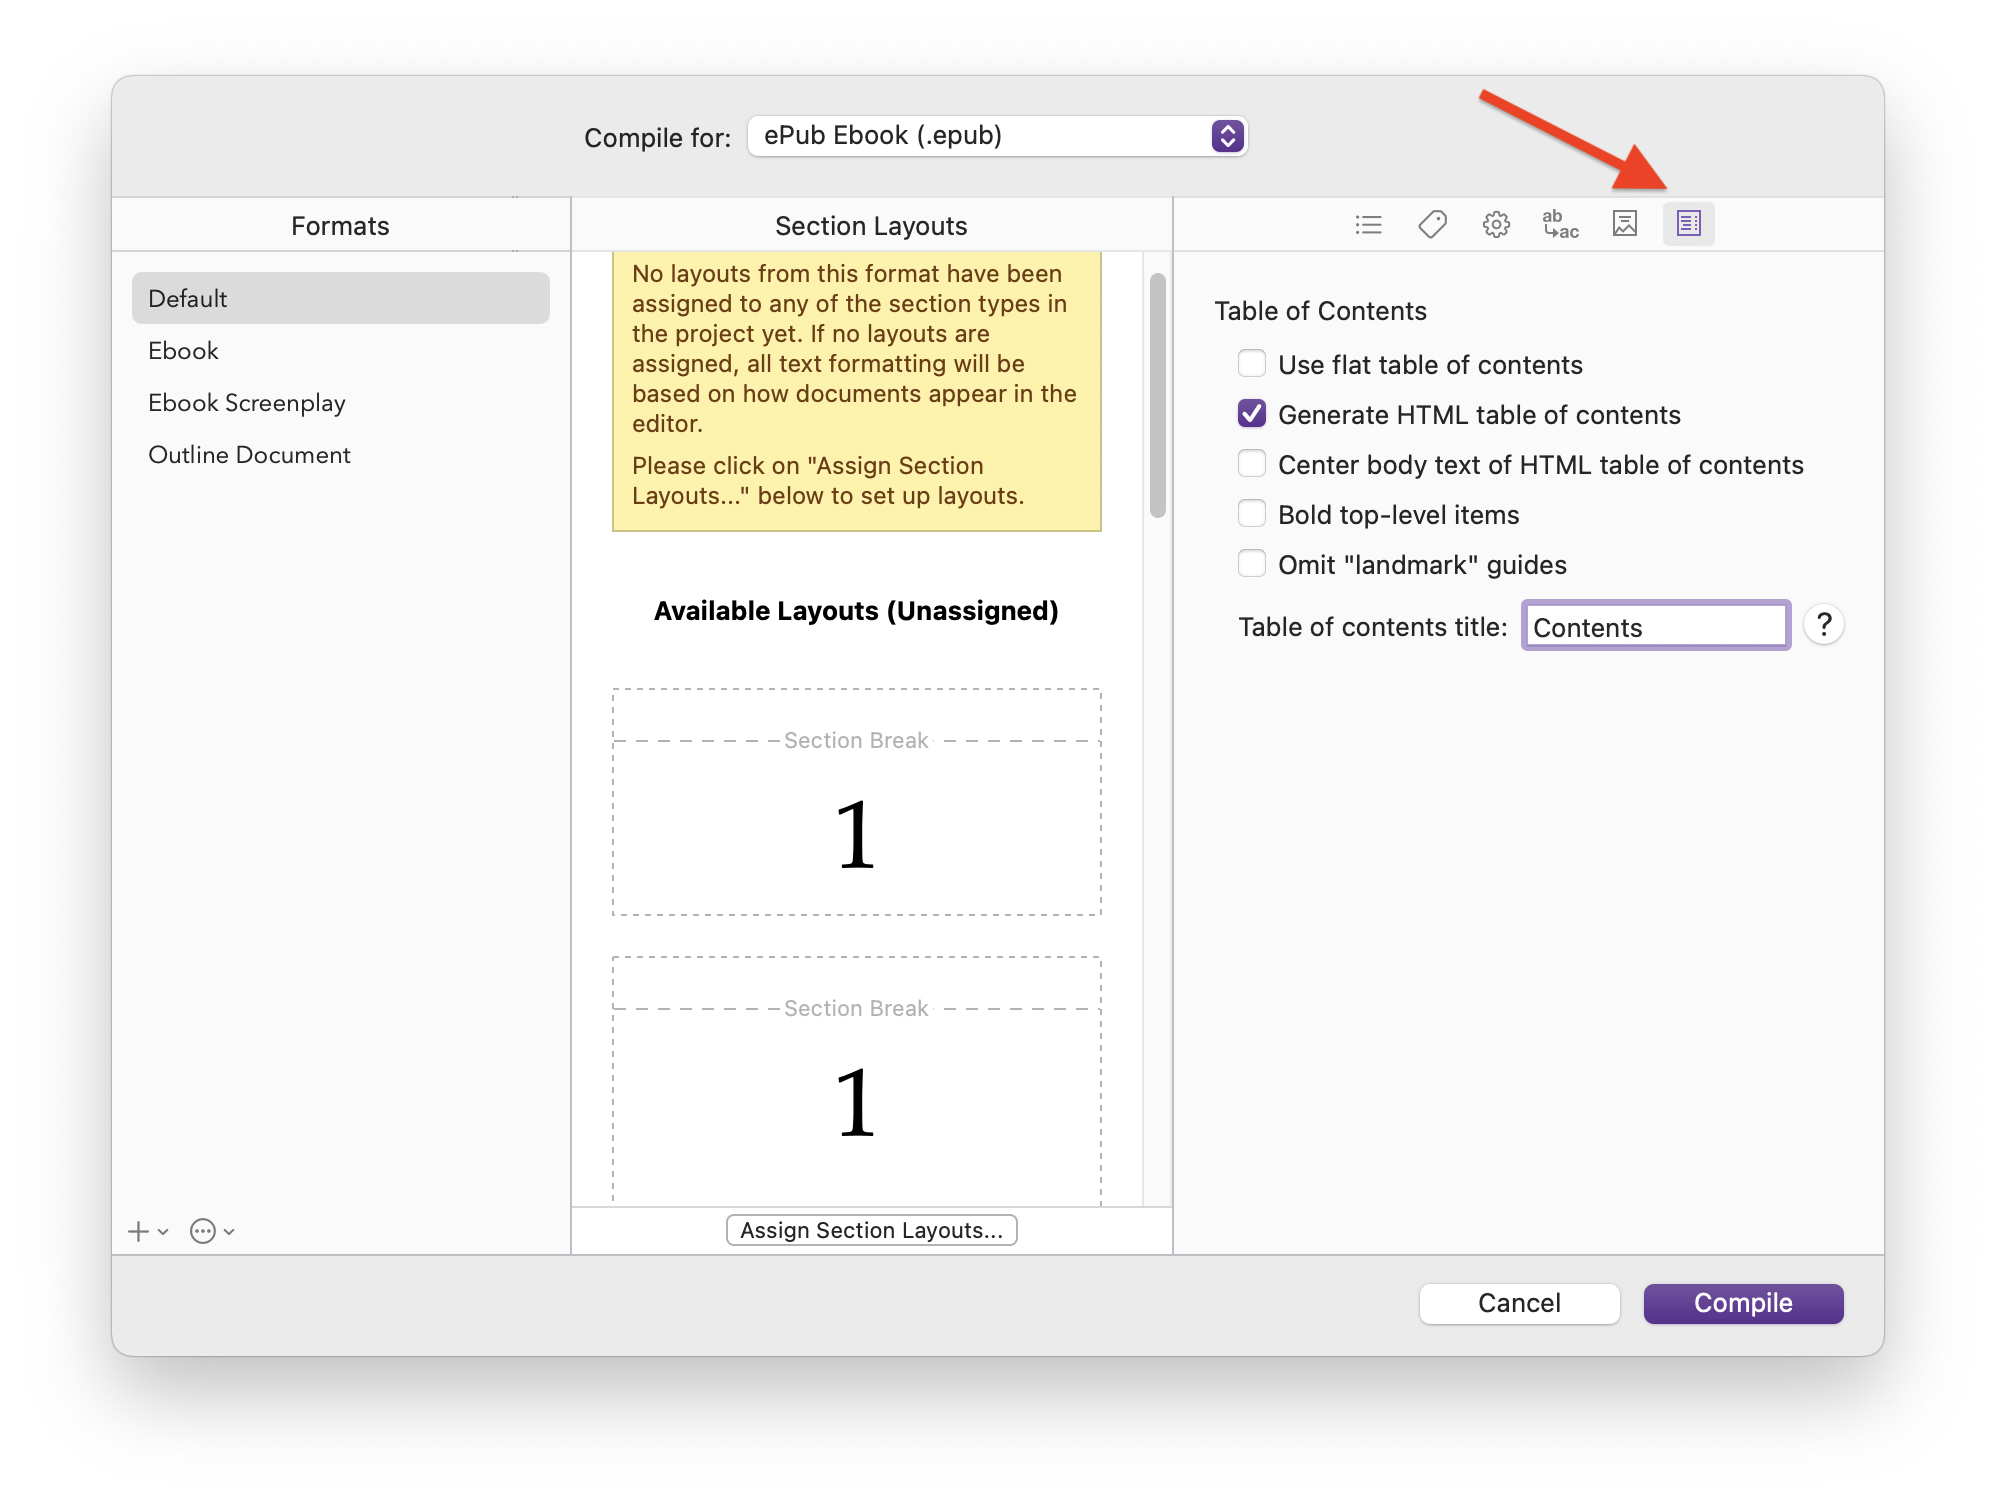Image resolution: width=1996 pixels, height=1504 pixels.
Task: Click the plus add format icon
Action: pyautogui.click(x=139, y=1231)
